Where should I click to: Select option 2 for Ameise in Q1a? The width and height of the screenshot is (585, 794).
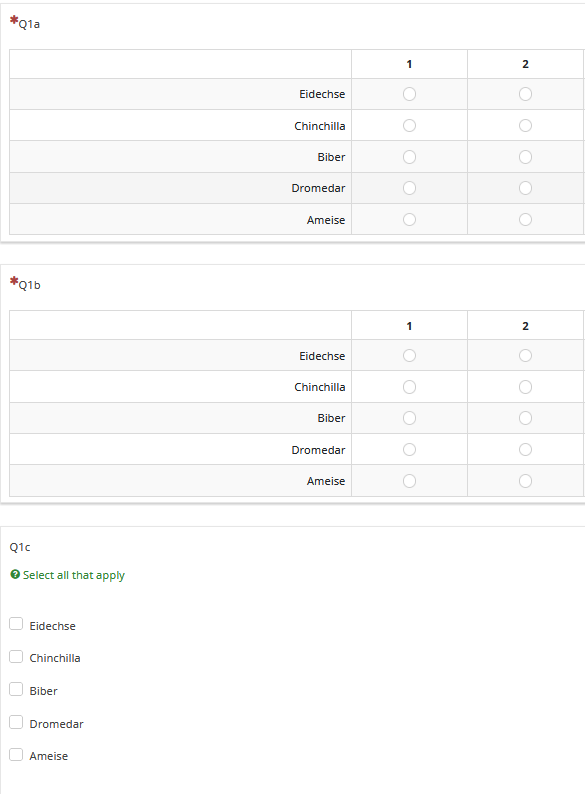click(525, 220)
